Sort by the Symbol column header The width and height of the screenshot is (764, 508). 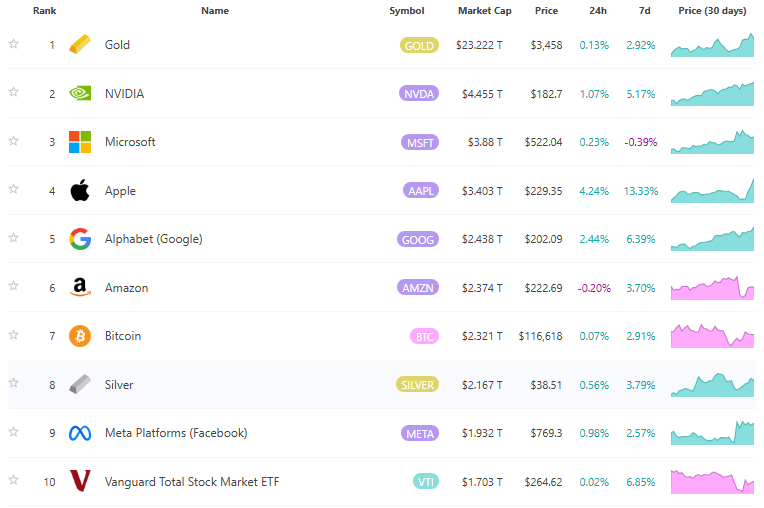click(407, 11)
